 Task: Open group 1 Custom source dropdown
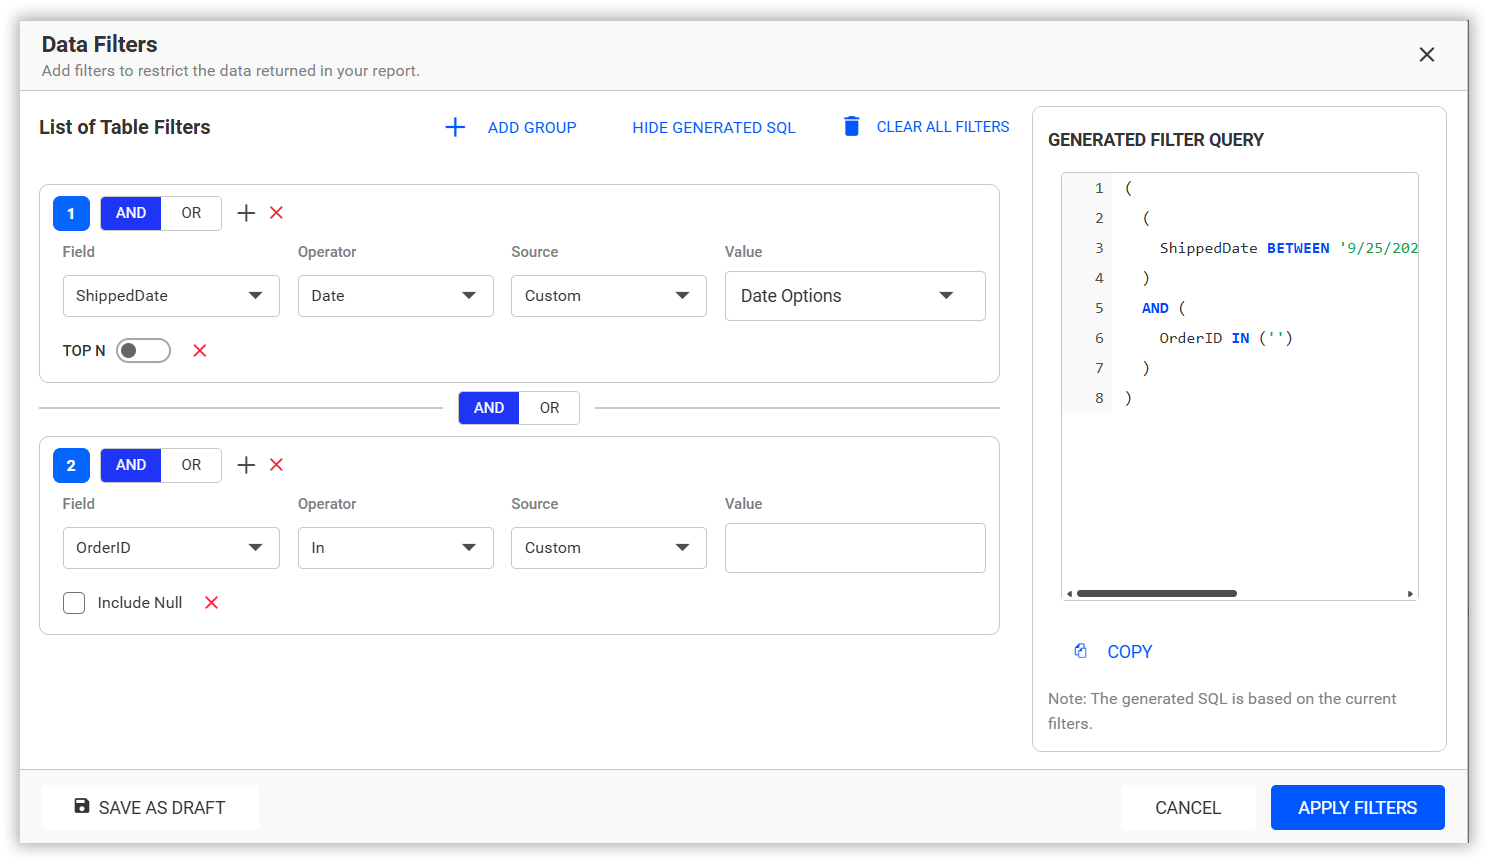[x=609, y=296]
